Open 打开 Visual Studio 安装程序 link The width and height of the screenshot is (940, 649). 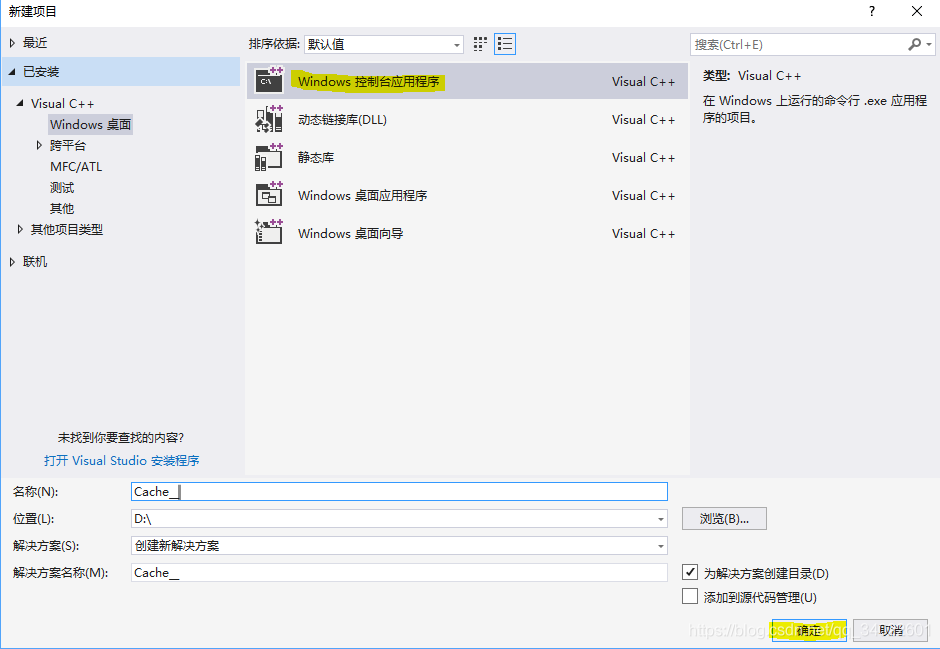coord(122,460)
